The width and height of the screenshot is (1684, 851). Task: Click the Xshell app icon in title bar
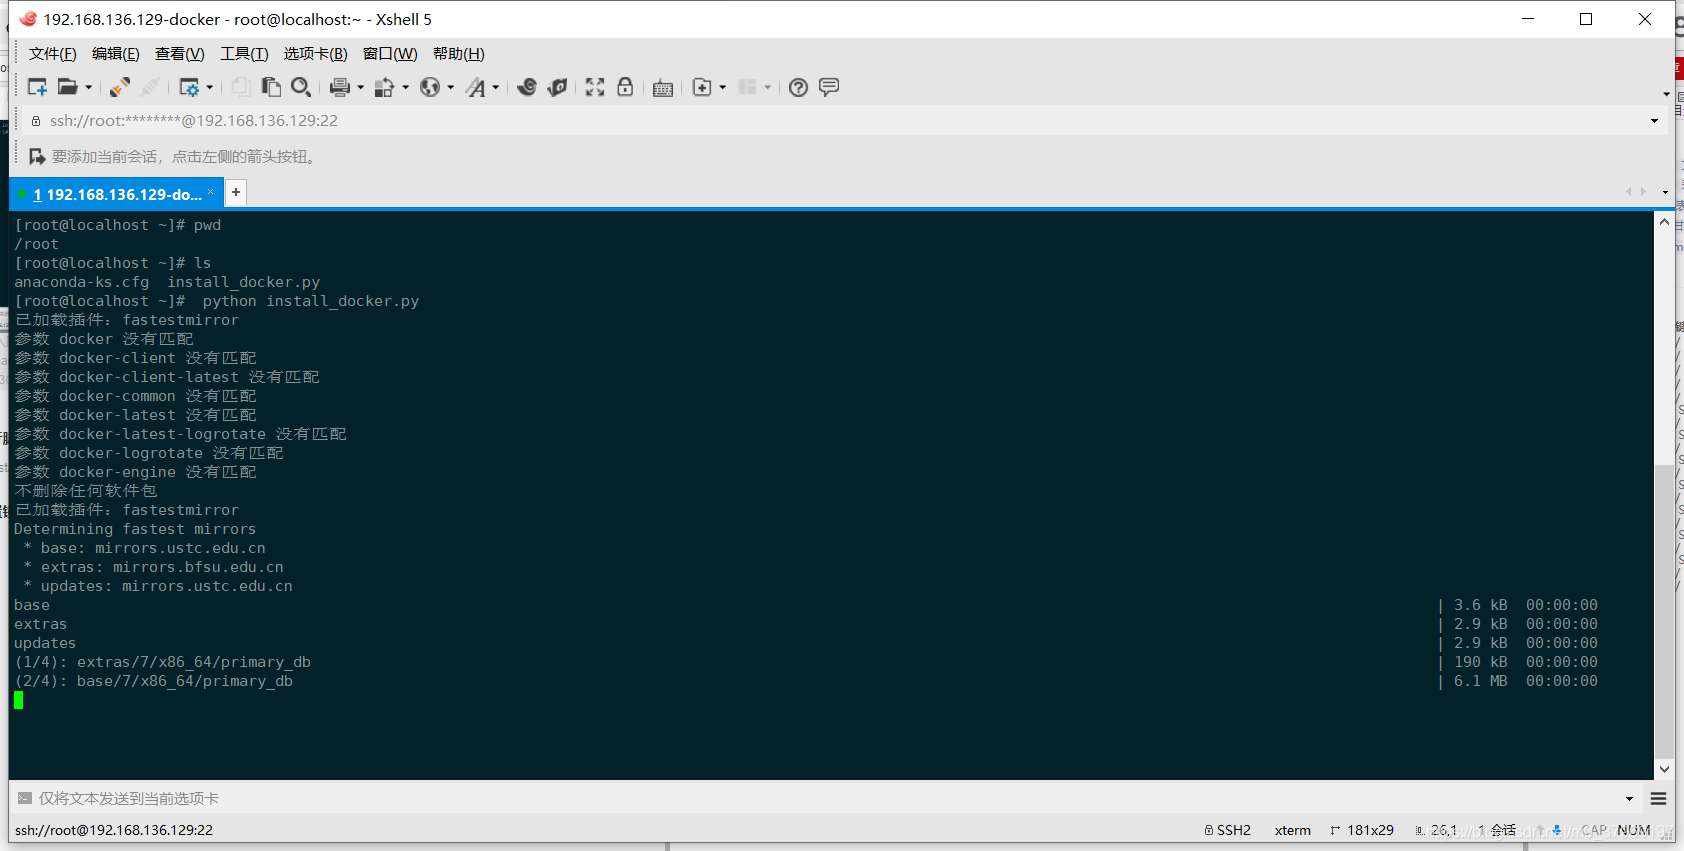click(28, 19)
